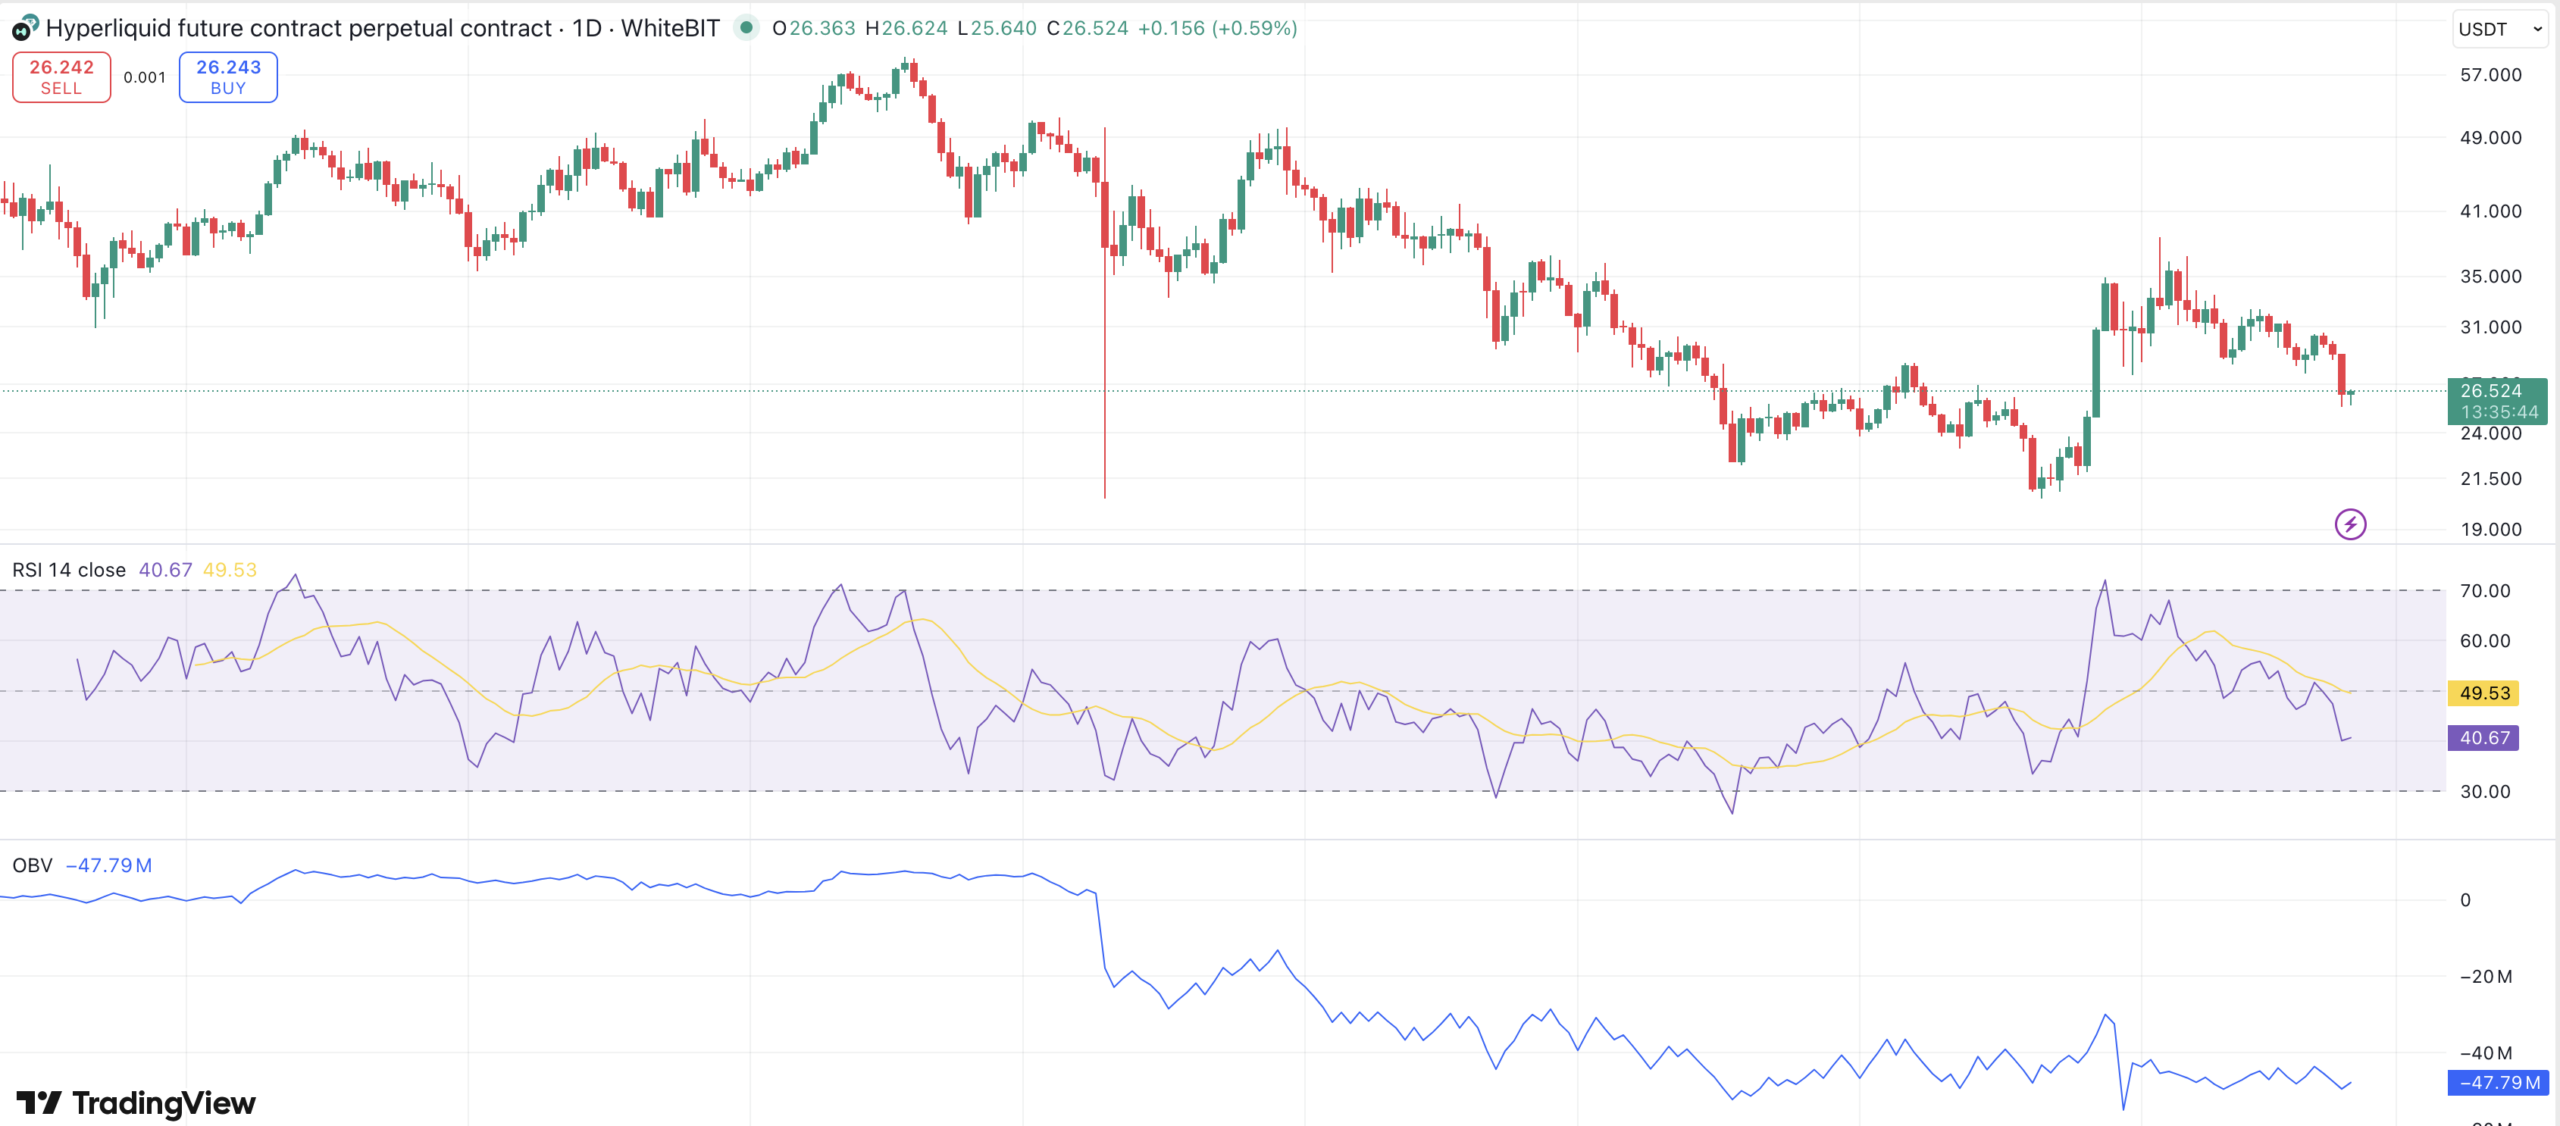Click the TradingView logo

coord(136,1102)
